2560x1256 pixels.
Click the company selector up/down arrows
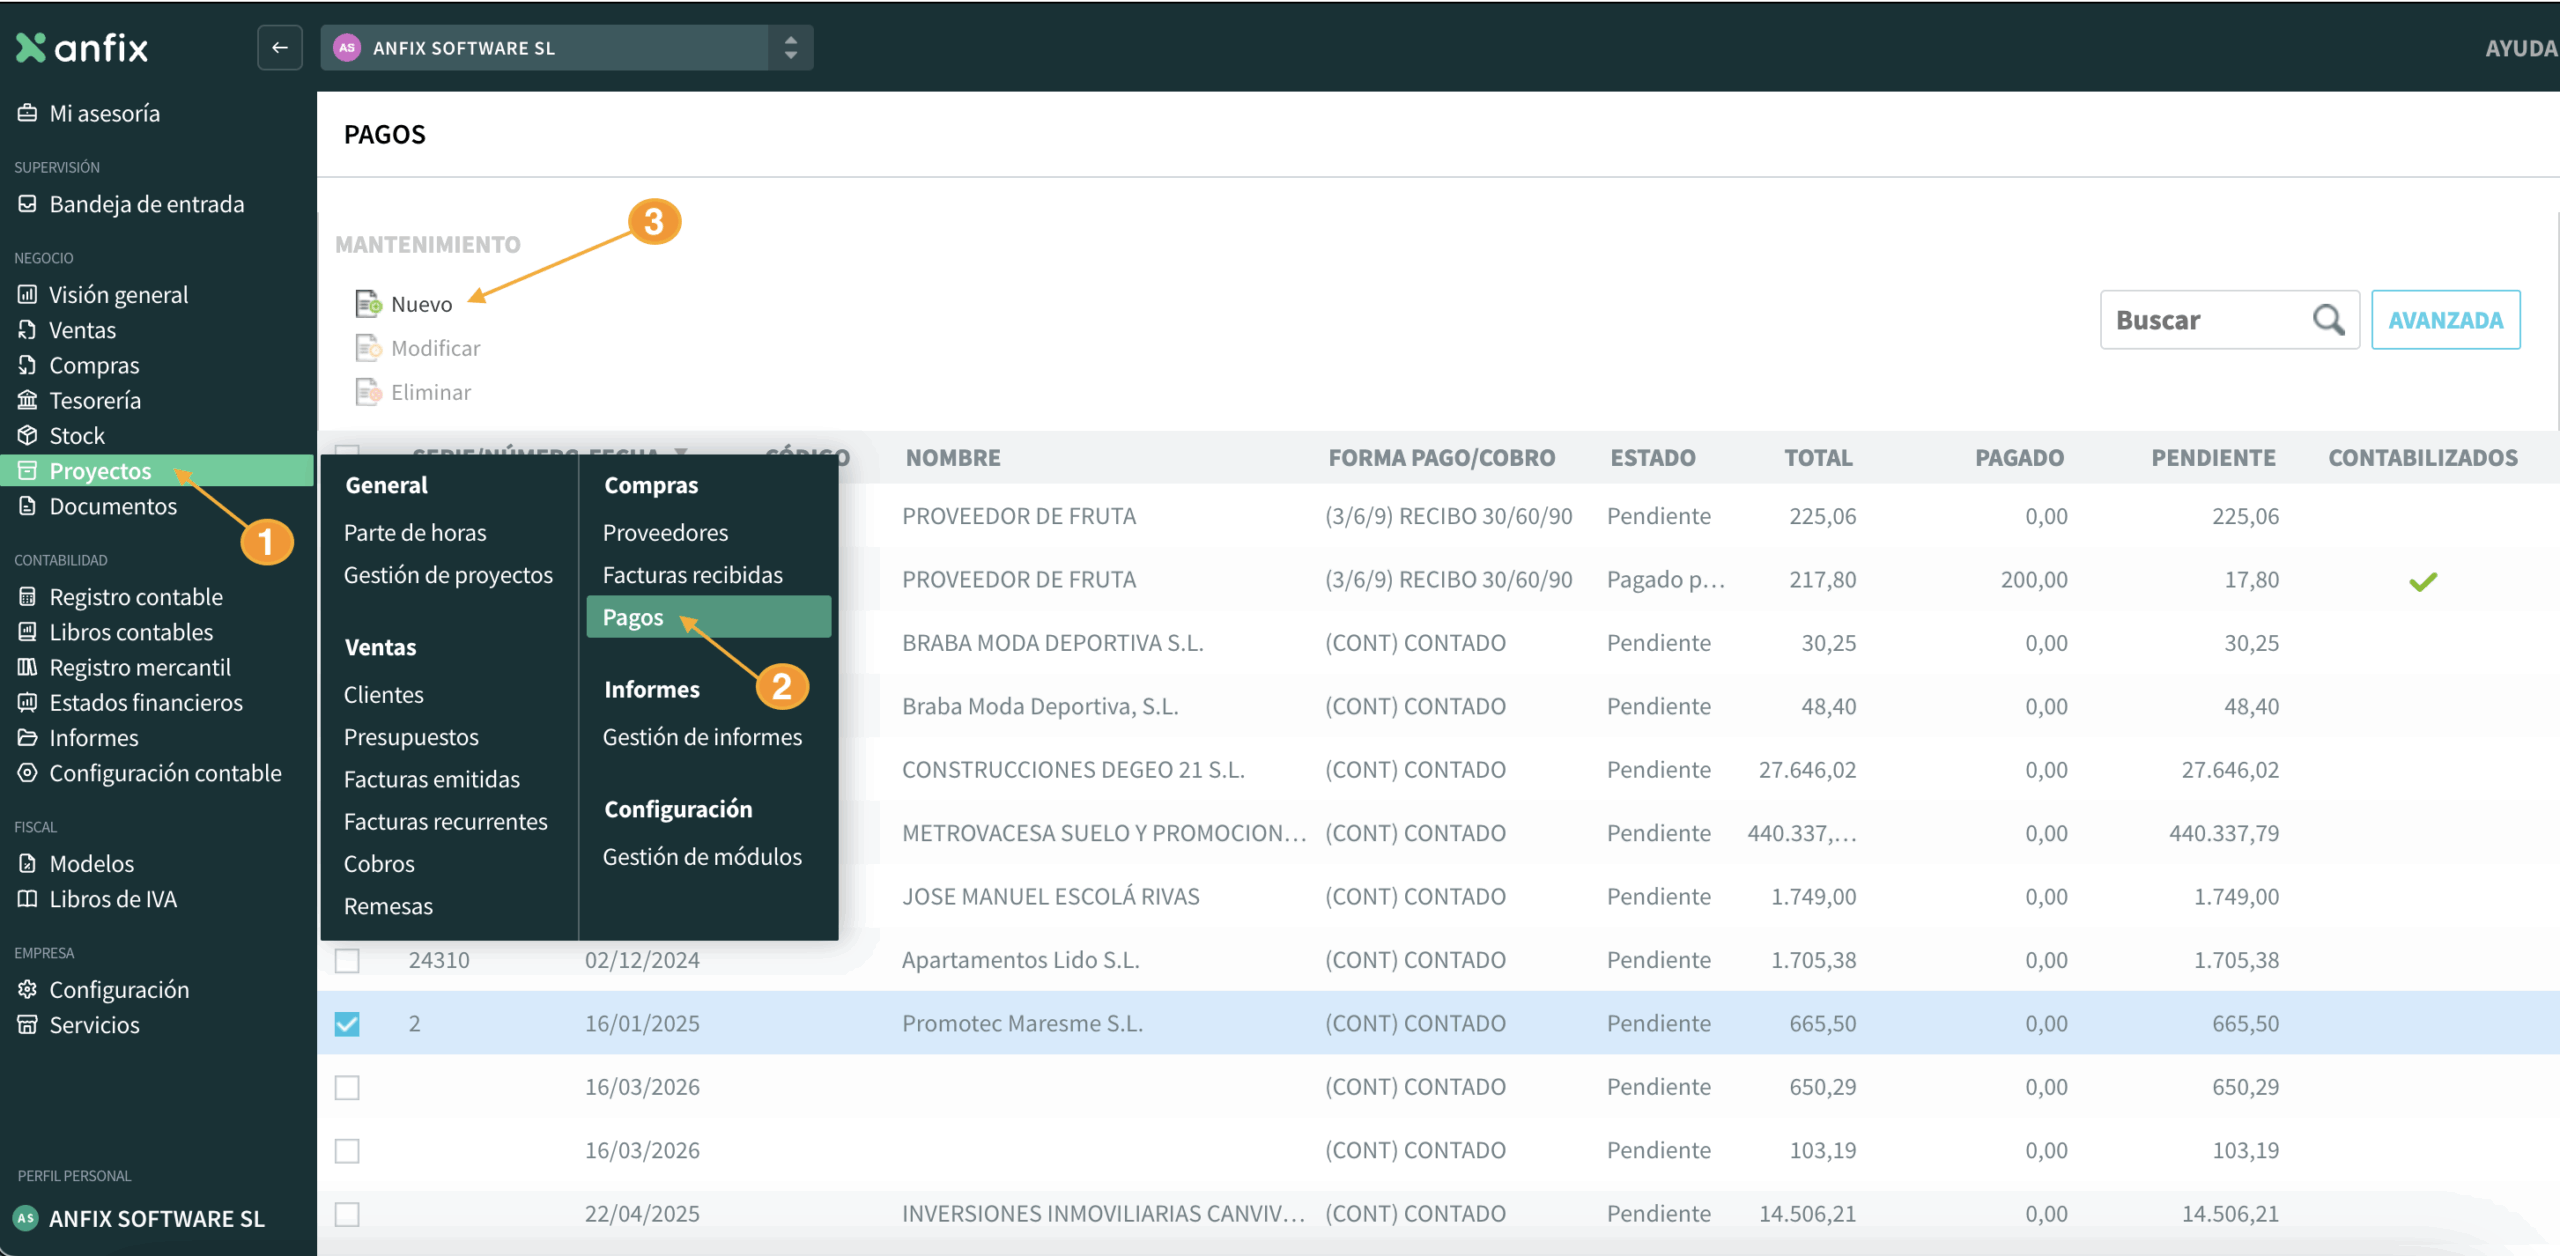791,48
